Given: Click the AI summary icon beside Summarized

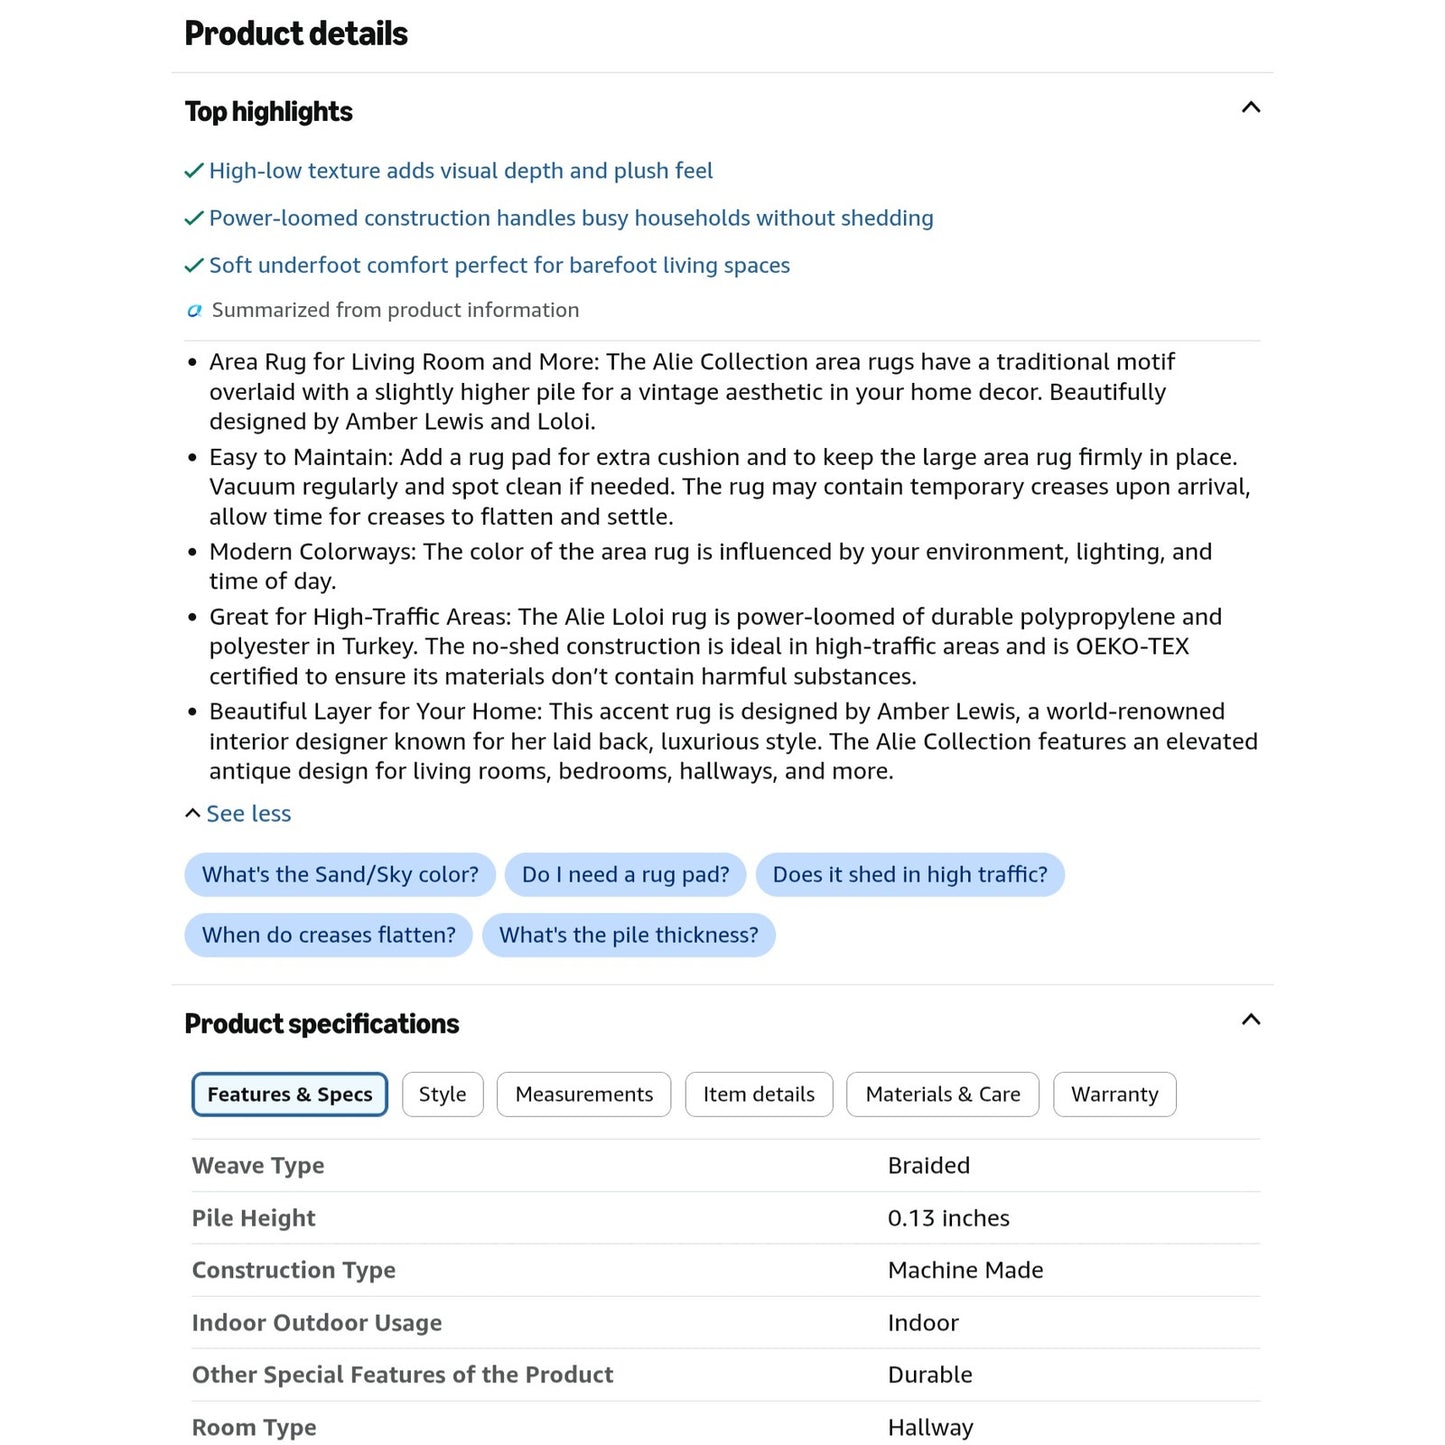Looking at the screenshot, I should (x=195, y=311).
